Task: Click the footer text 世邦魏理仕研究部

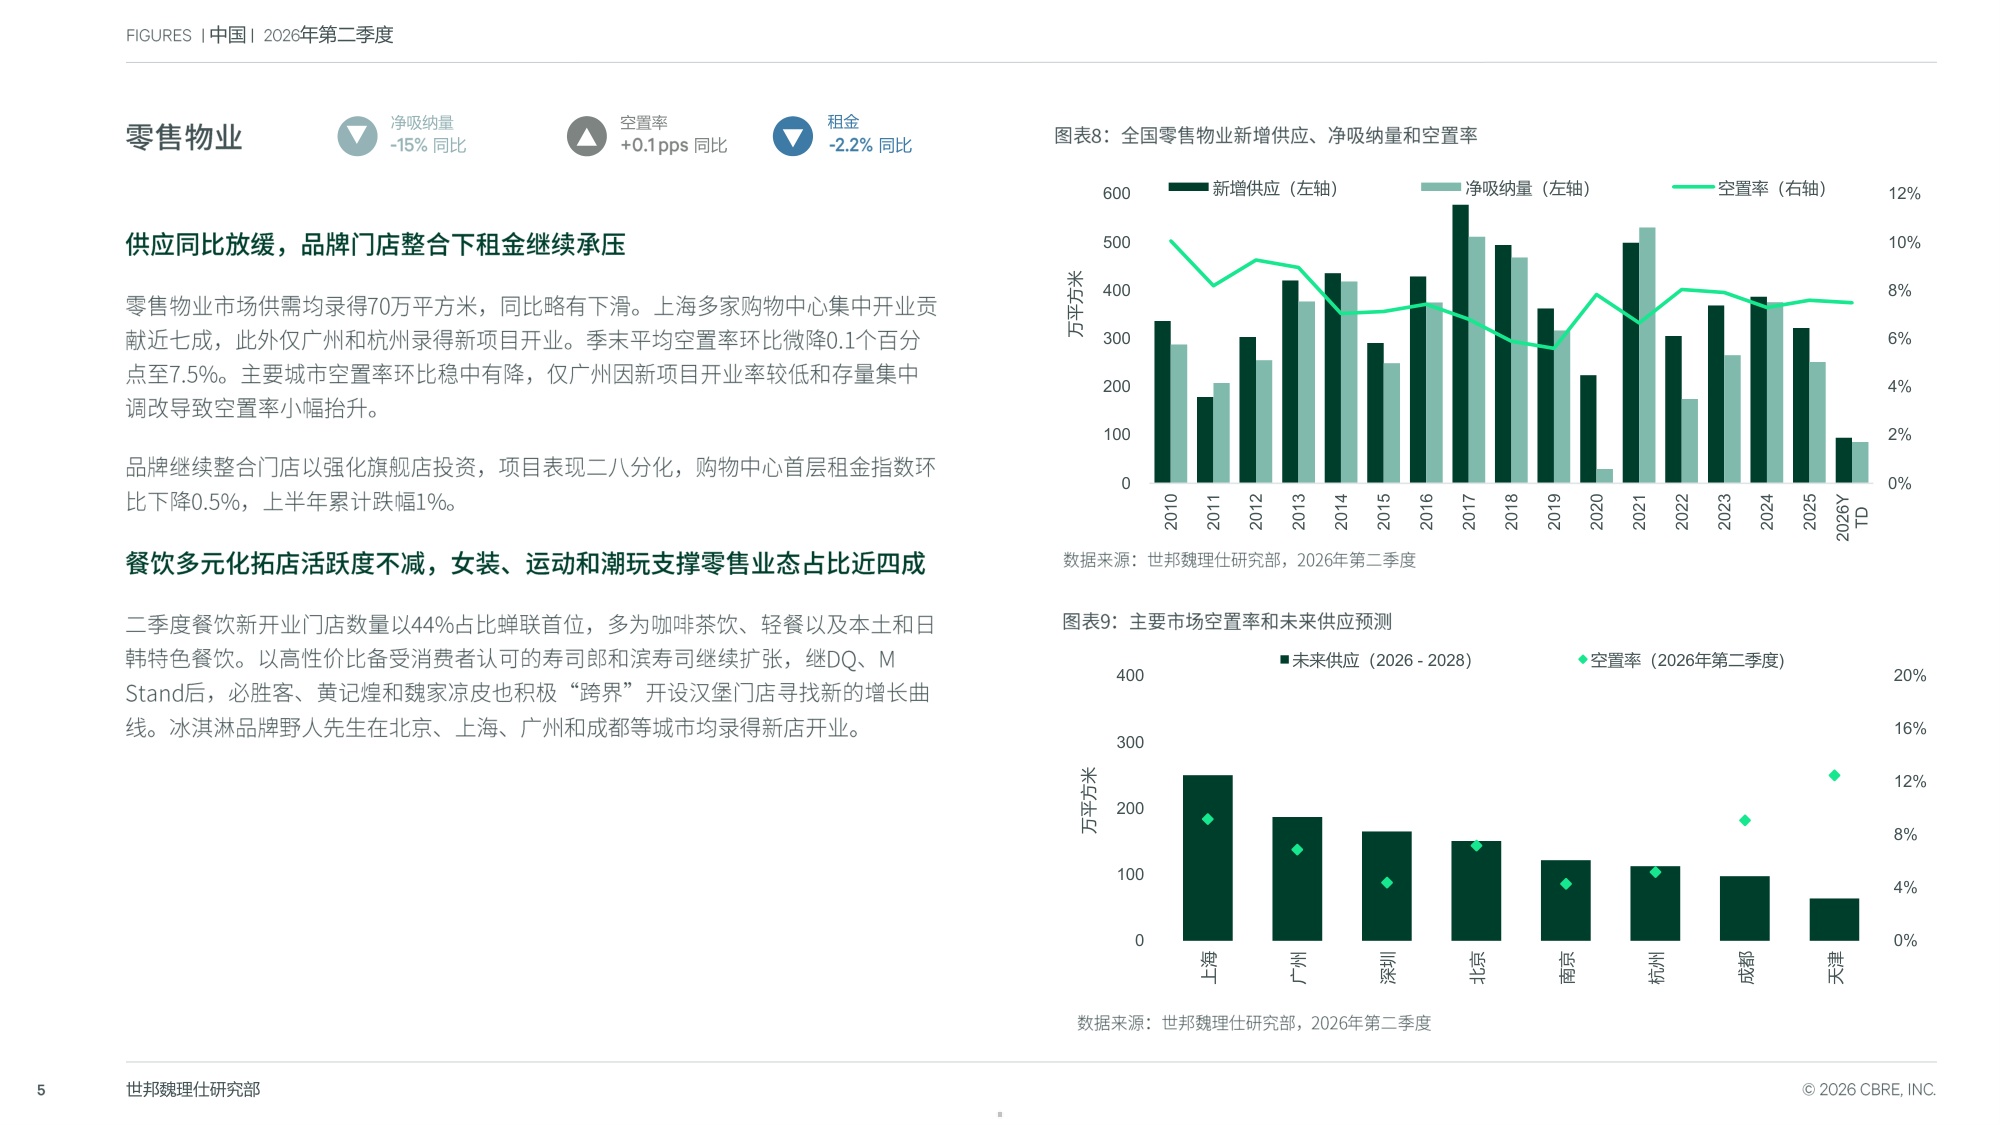Action: pos(193,1089)
